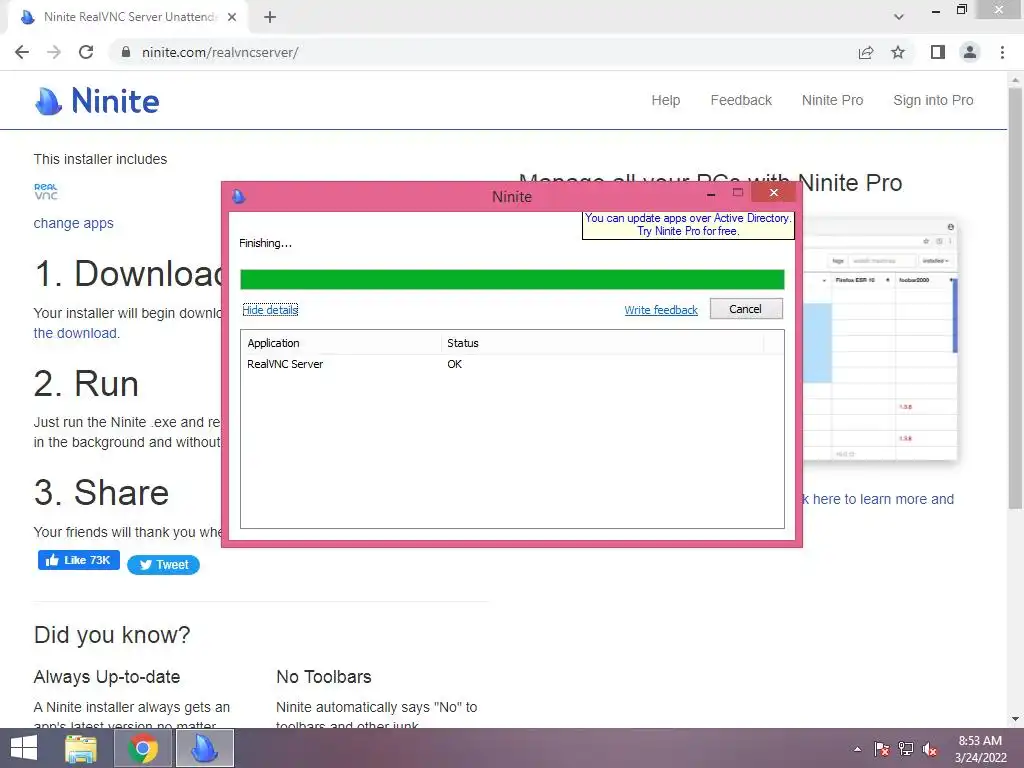Viewport: 1024px width, 768px height.
Task: Click the Tweet button
Action: coord(163,565)
